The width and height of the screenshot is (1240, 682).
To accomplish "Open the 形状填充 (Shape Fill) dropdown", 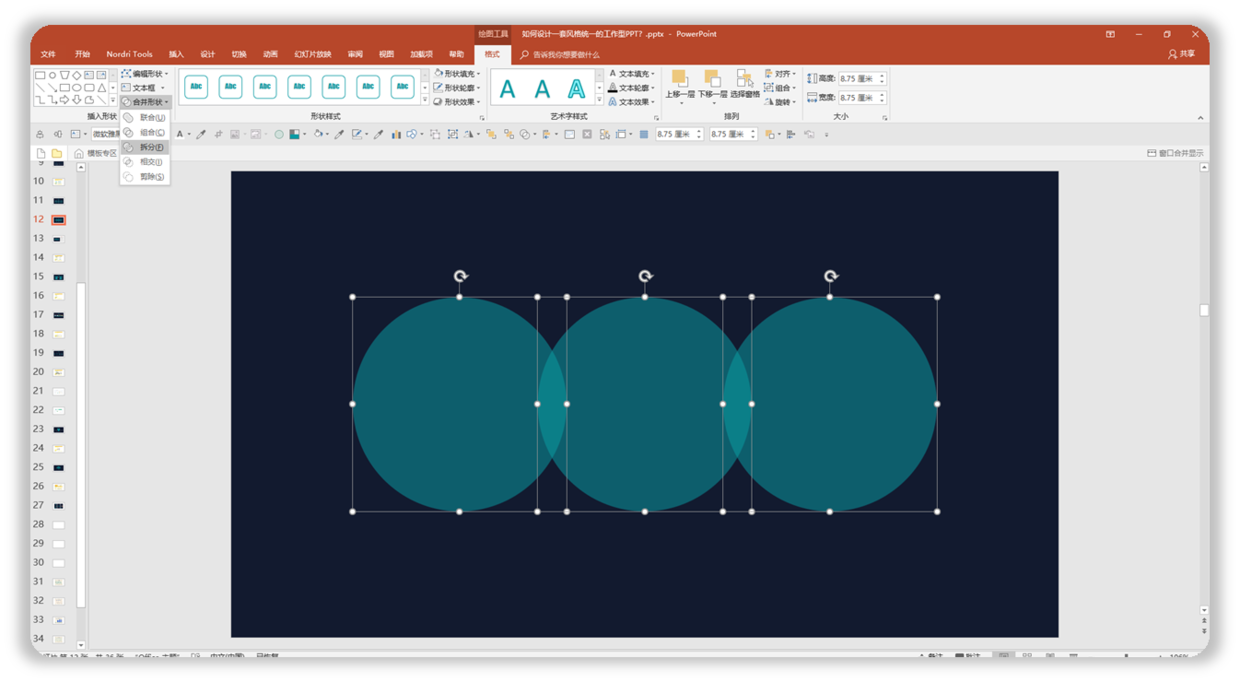I will (457, 74).
